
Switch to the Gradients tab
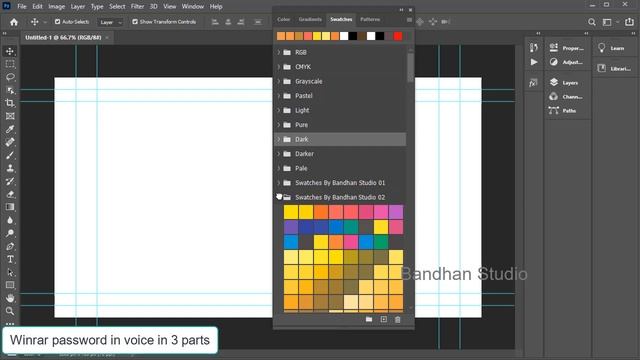(310, 19)
